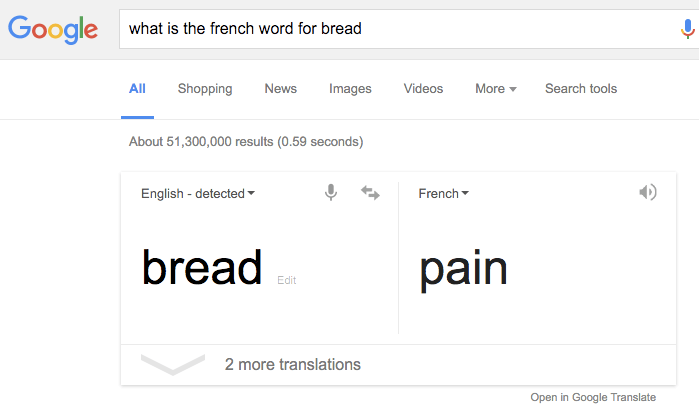Screen dimensions: 699x412
Task: Swap the English and French languages
Action: (x=370, y=193)
